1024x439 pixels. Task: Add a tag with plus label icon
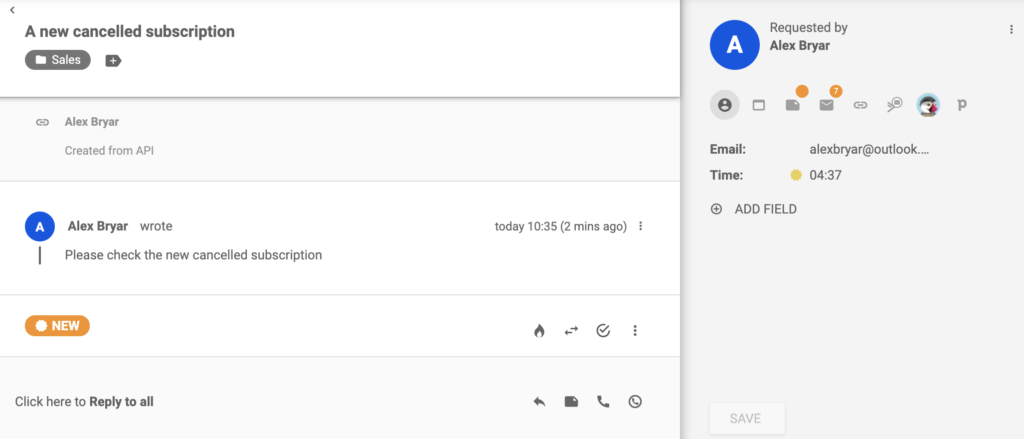pyautogui.click(x=113, y=61)
